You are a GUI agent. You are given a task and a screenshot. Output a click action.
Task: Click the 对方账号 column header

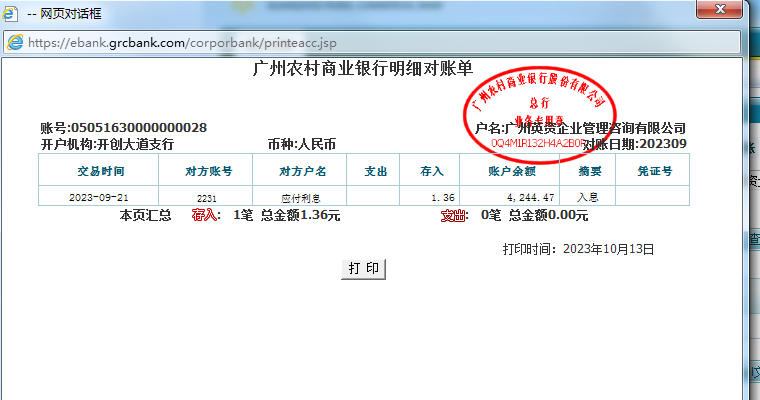[x=206, y=170]
